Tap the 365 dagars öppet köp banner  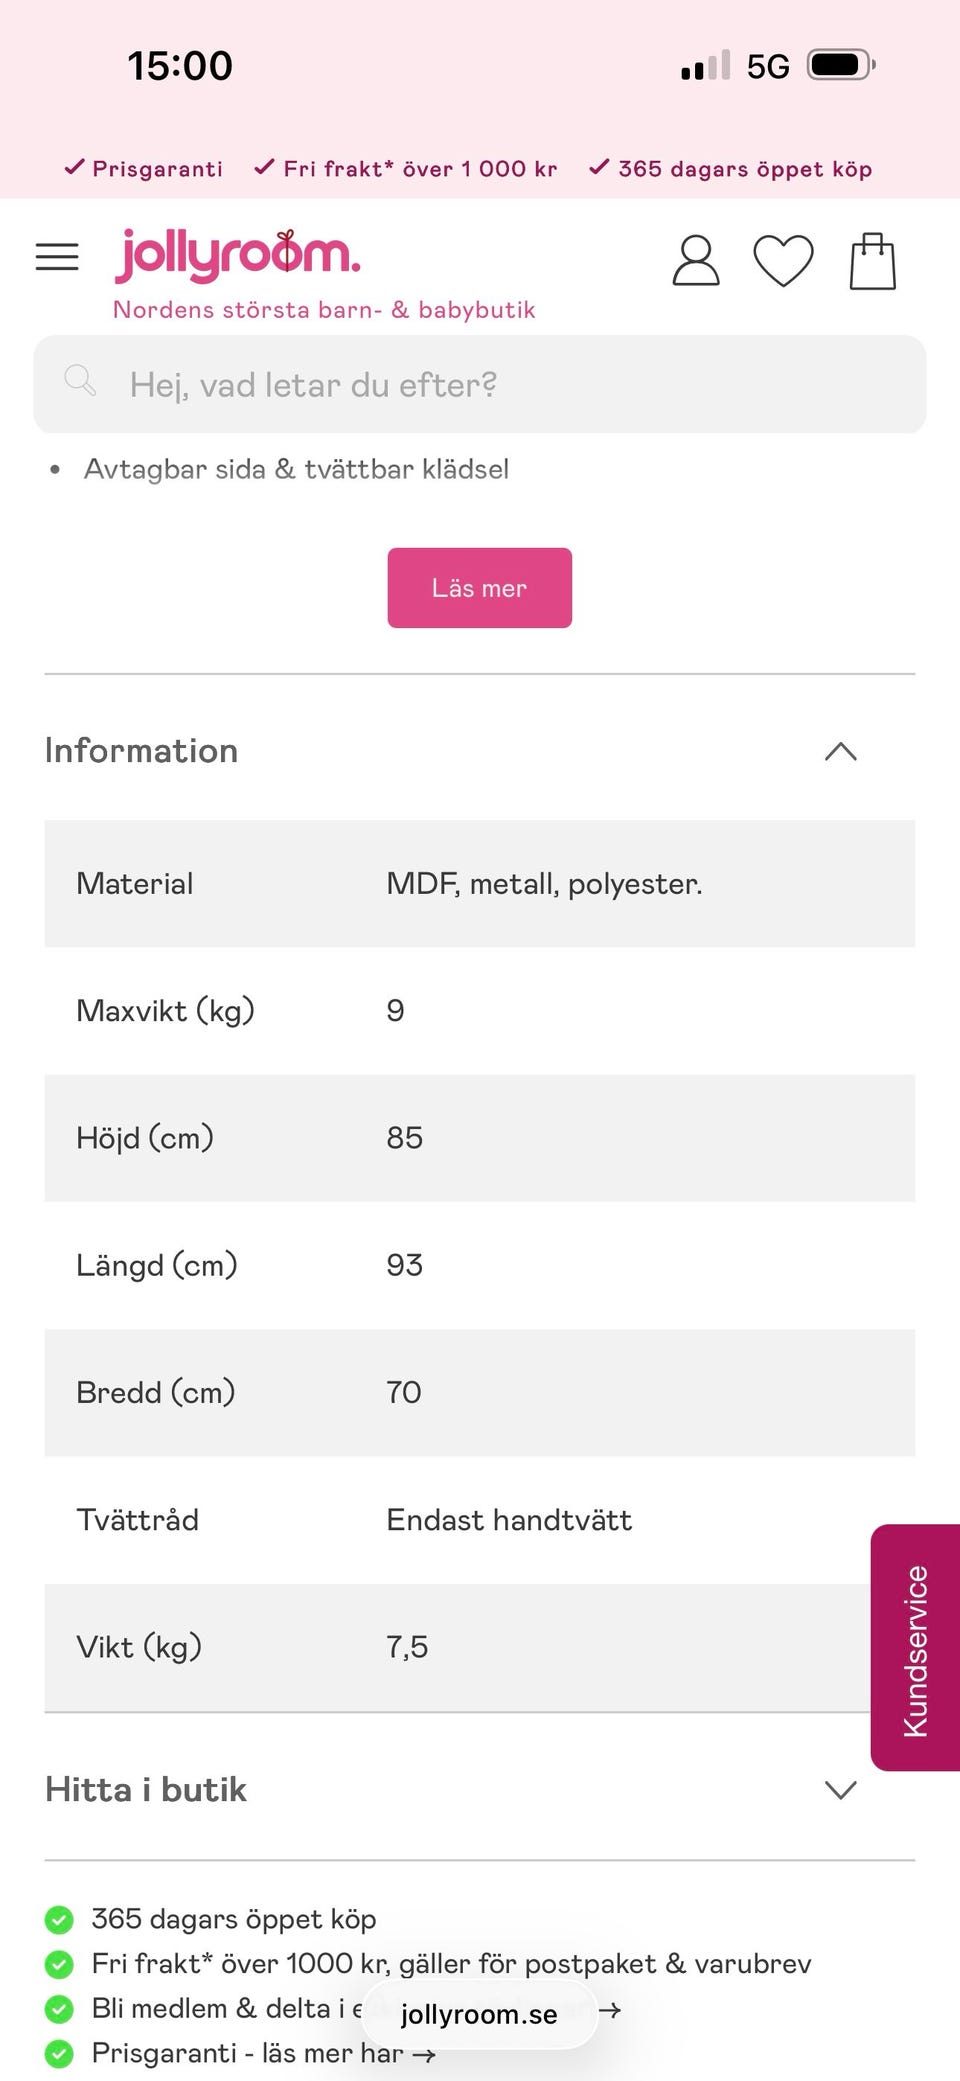pos(731,168)
